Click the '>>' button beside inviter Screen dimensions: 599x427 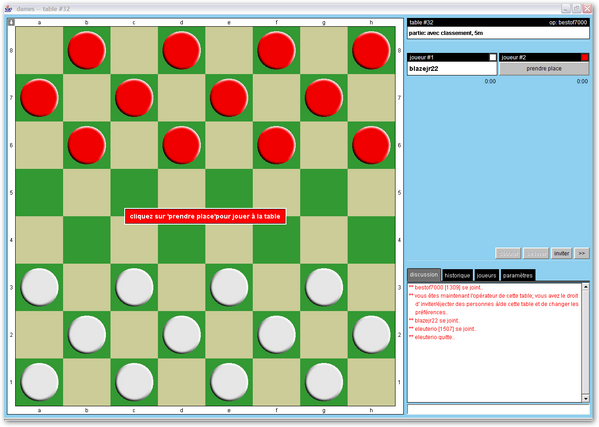click(581, 253)
